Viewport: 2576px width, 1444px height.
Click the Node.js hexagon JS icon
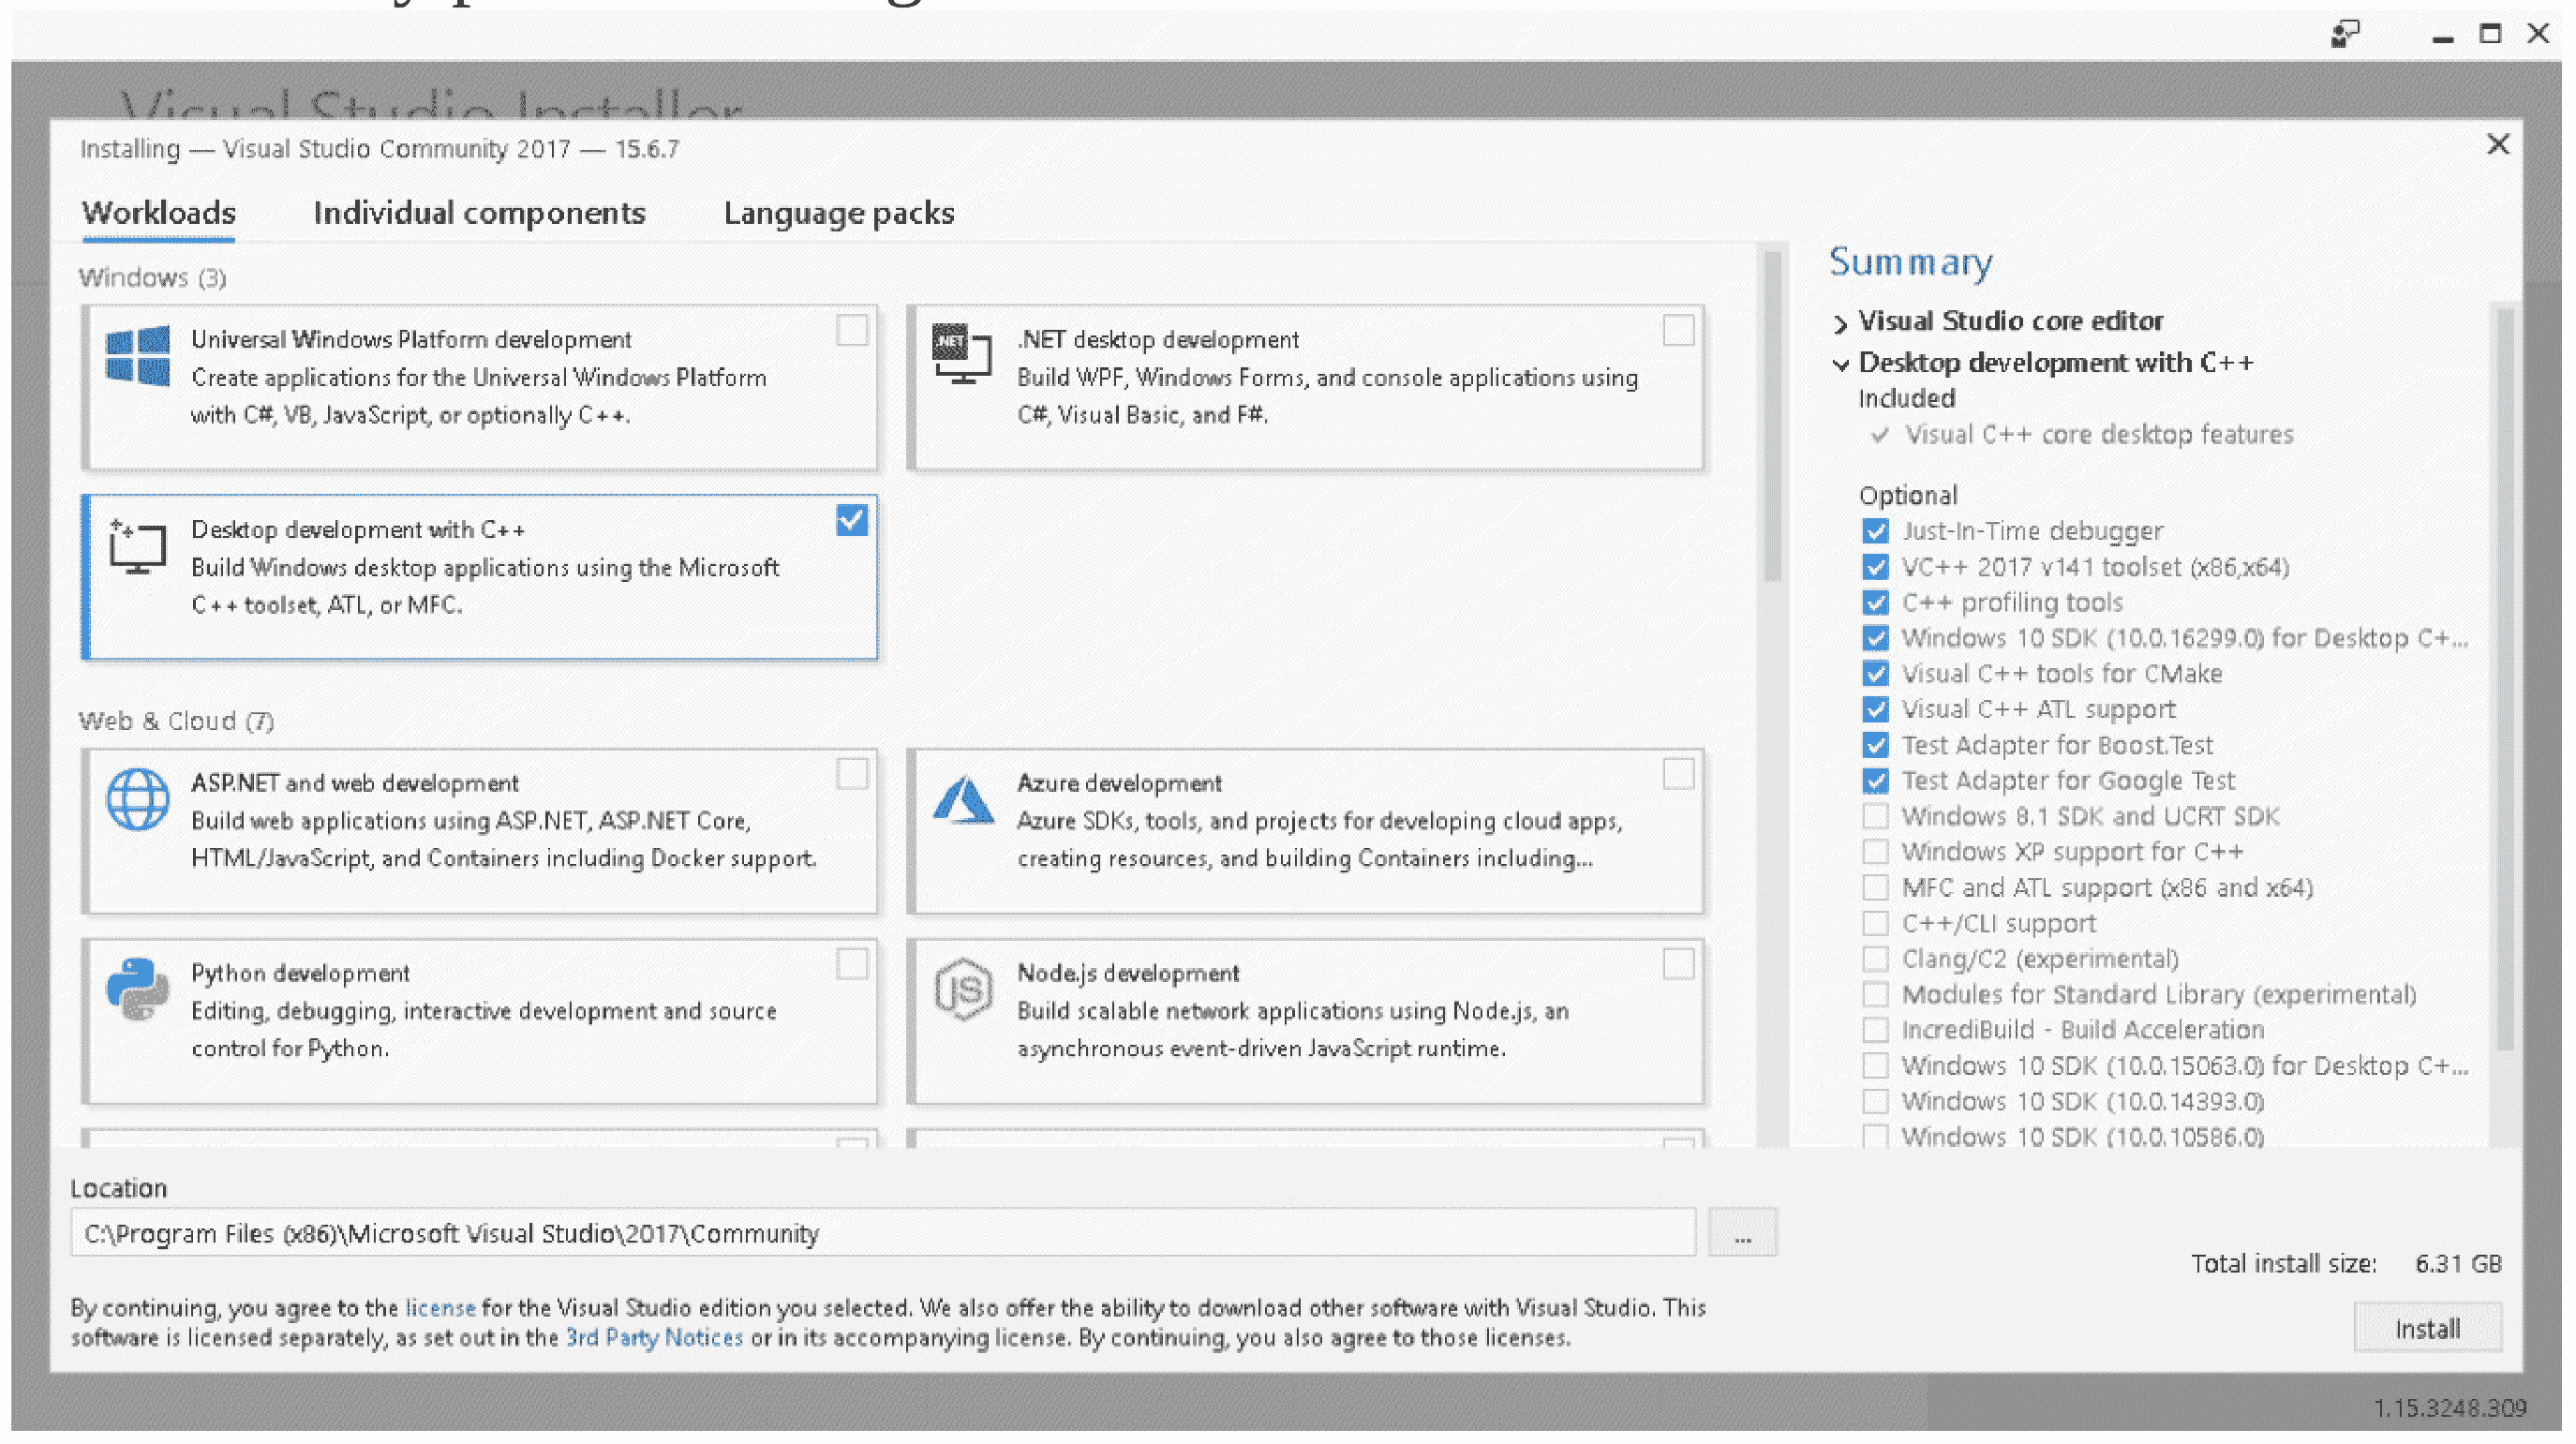[x=963, y=989]
